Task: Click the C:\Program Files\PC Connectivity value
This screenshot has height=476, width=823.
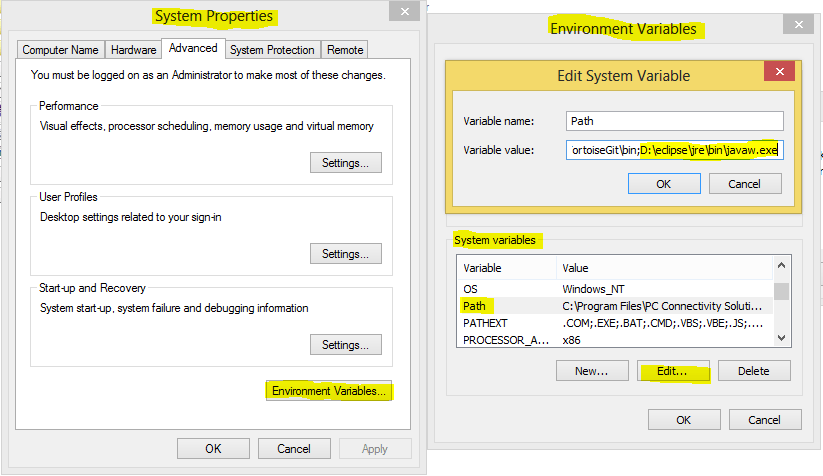Action: (x=662, y=306)
